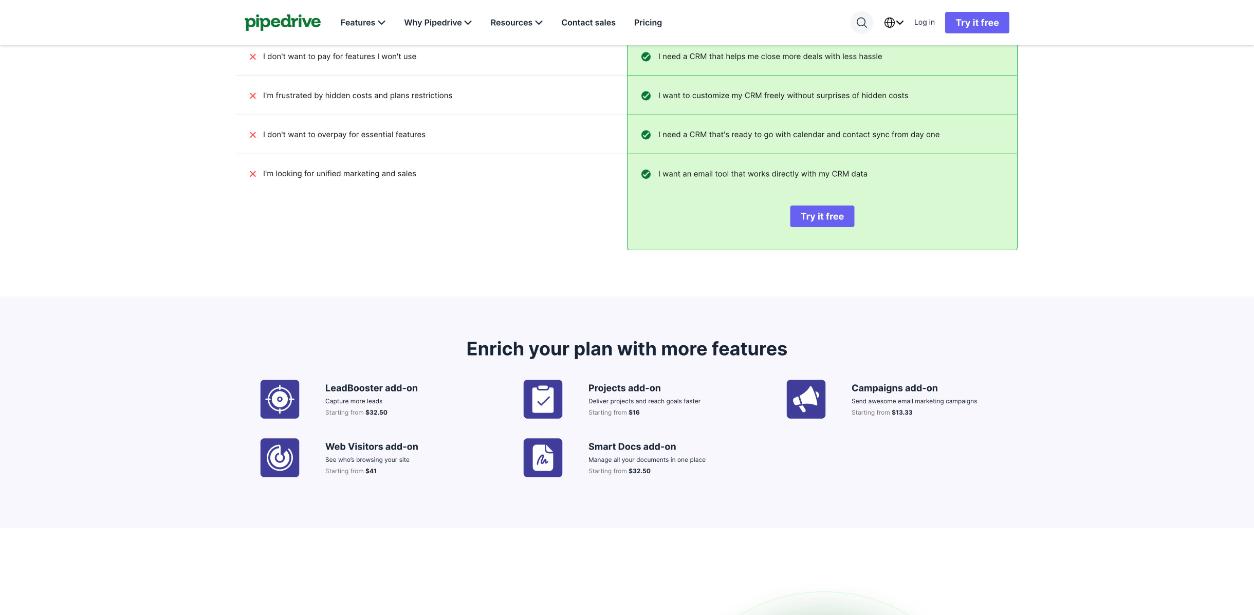Select text 'I'm frustrated by hidden costs and plans restrictions'

(358, 96)
